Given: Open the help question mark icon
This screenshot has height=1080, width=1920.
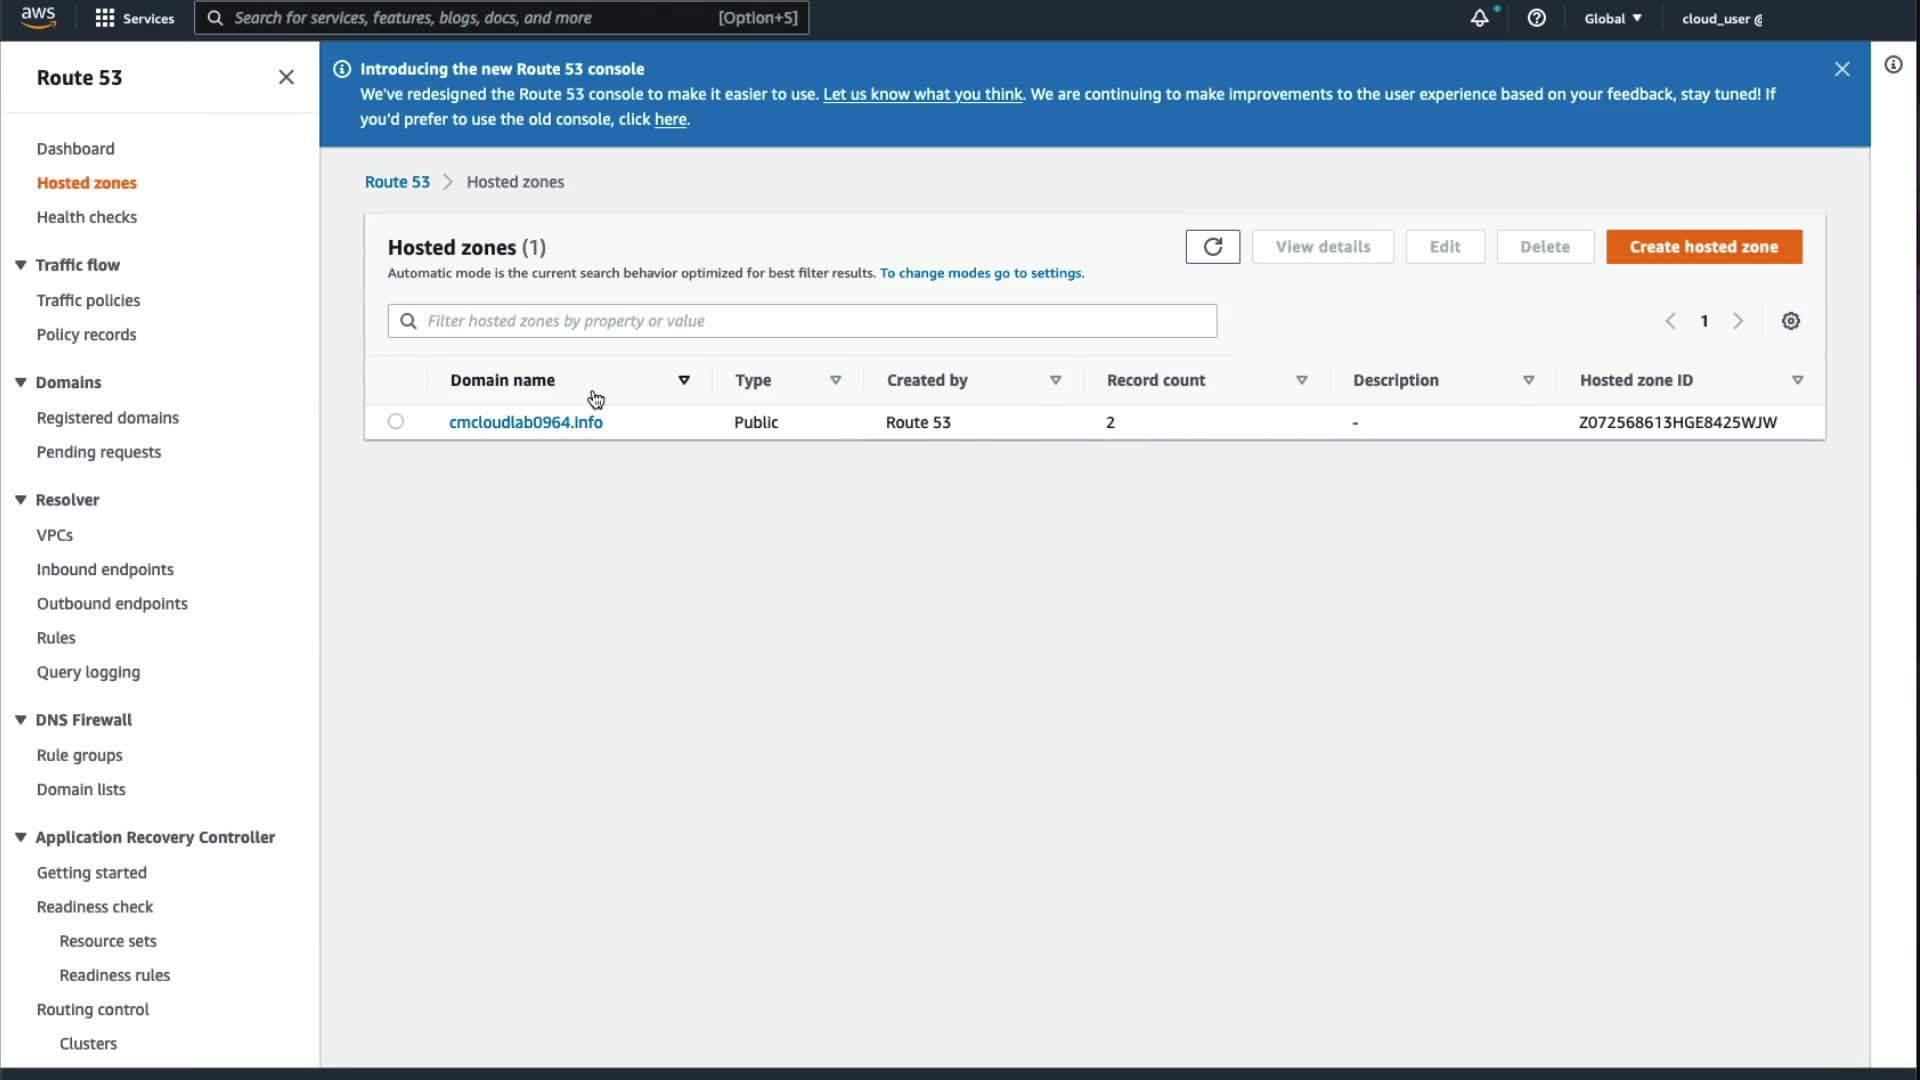Looking at the screenshot, I should 1536,18.
